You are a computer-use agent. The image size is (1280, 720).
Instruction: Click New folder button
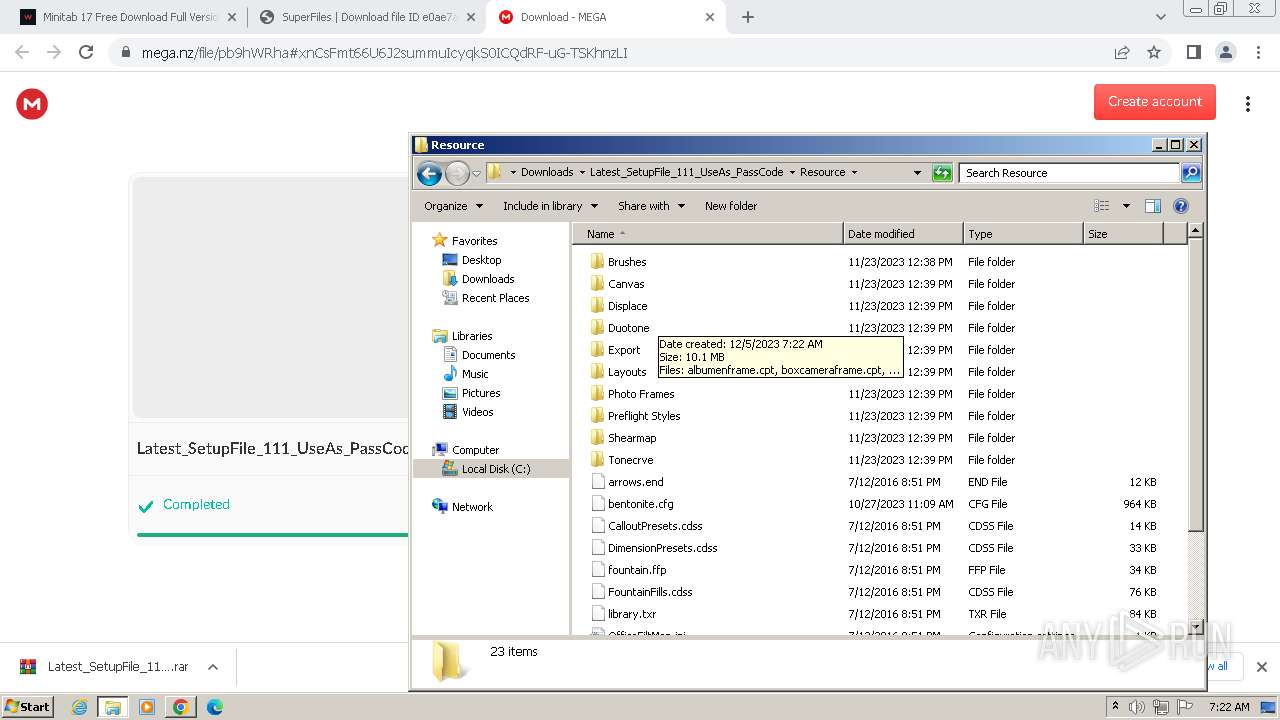pos(731,206)
